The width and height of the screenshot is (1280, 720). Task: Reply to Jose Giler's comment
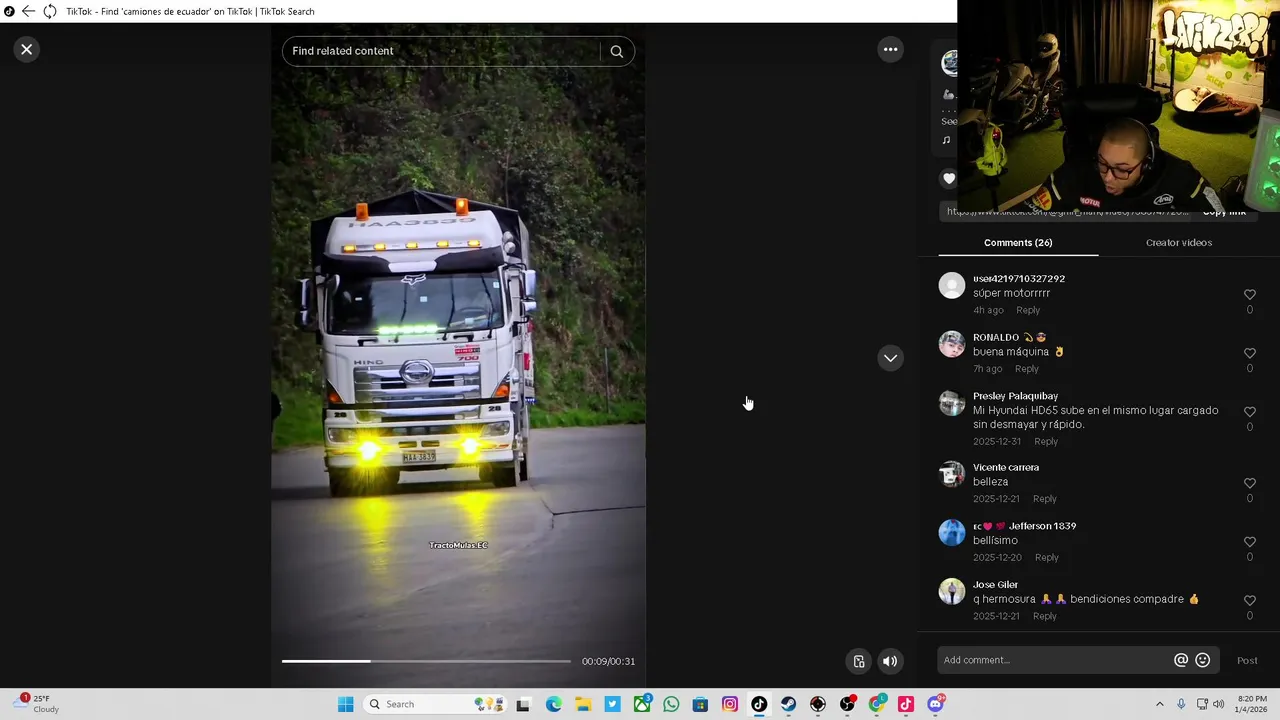point(1044,616)
